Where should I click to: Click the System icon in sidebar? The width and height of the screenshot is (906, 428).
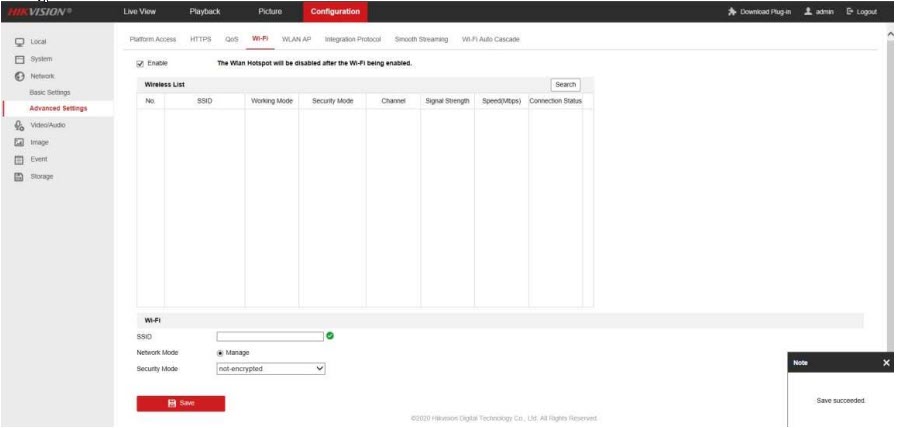coord(18,59)
